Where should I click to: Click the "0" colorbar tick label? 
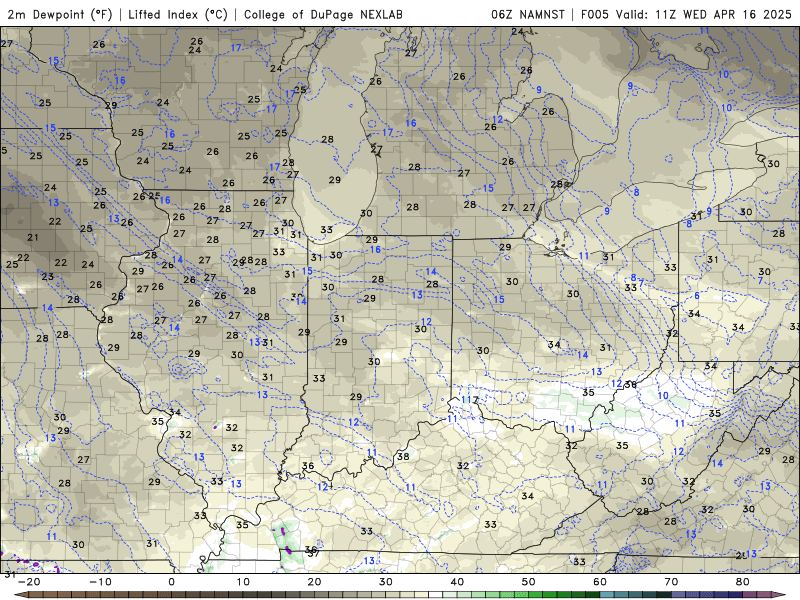click(171, 582)
